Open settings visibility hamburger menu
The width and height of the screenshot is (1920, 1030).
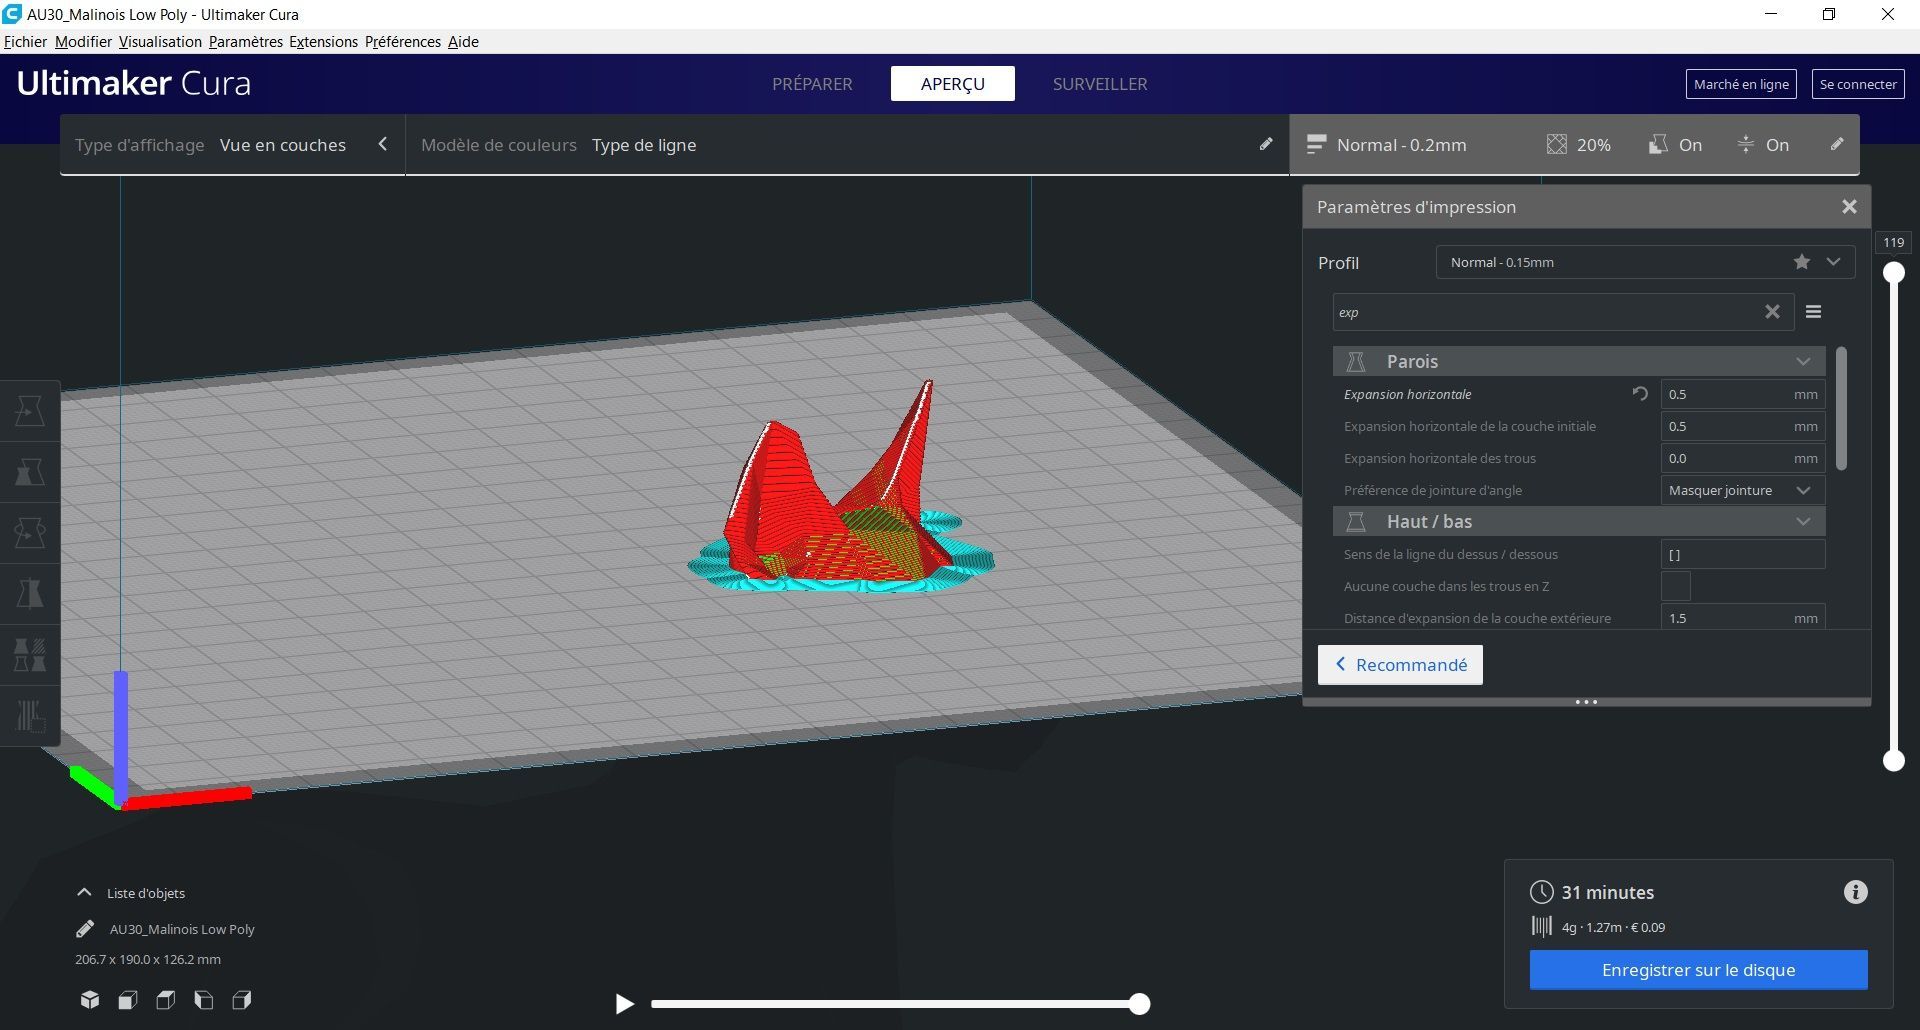1813,312
